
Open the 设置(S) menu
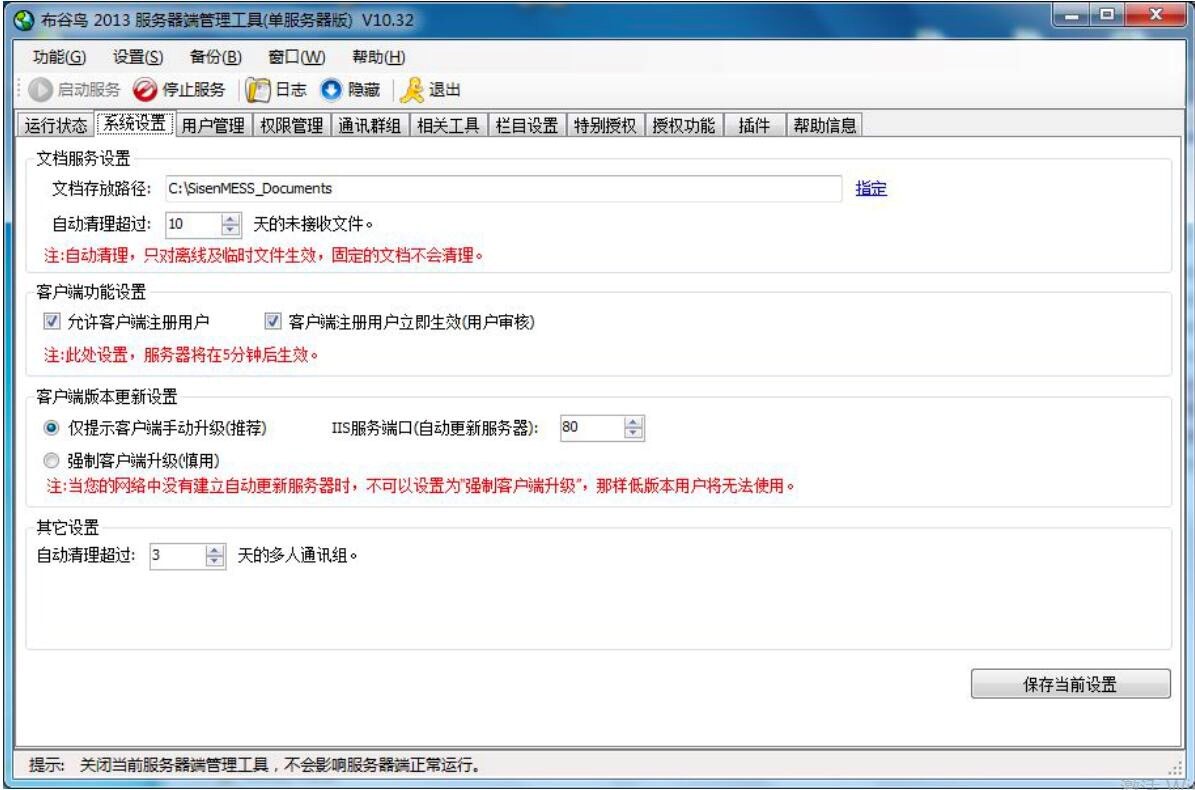(138, 57)
